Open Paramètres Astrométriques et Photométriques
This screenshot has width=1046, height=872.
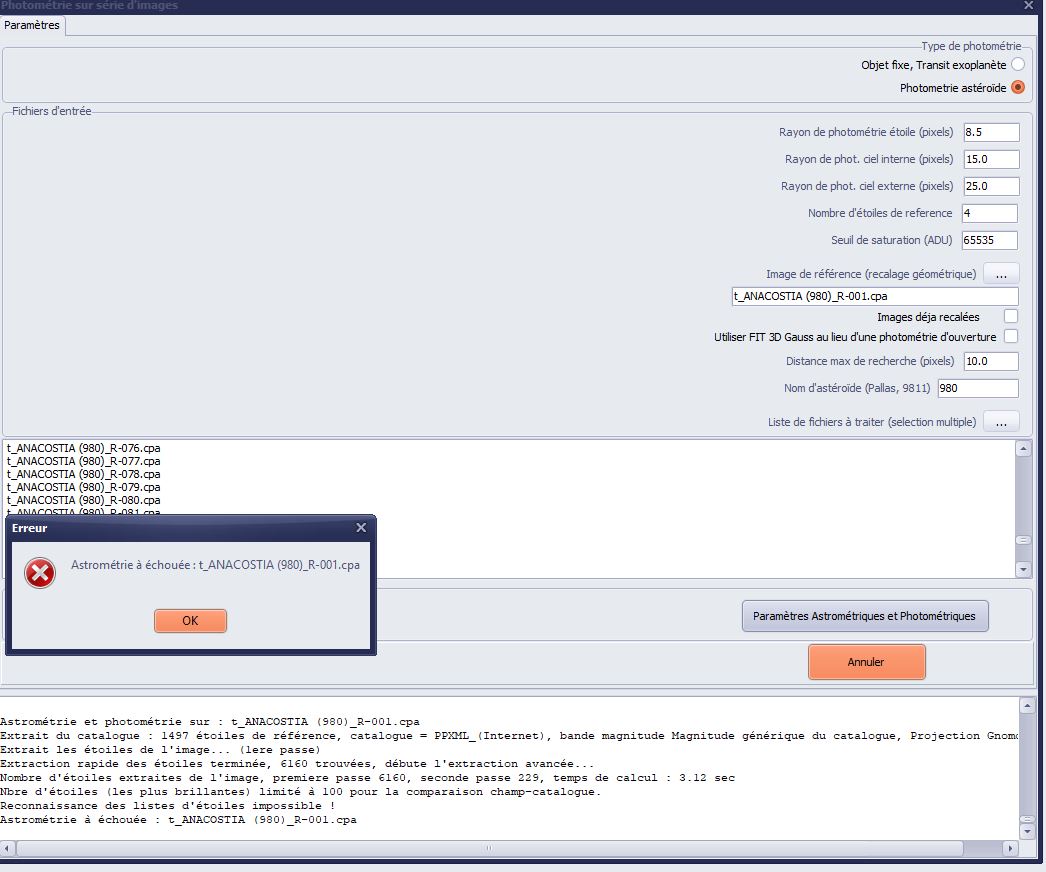tap(864, 616)
